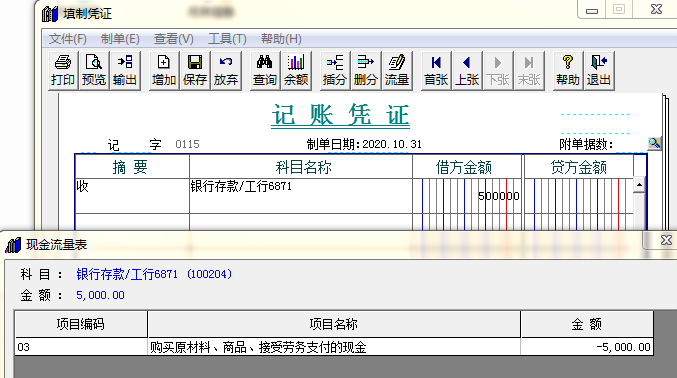
Task: Open the 查看(V) menu
Action: click(174, 39)
